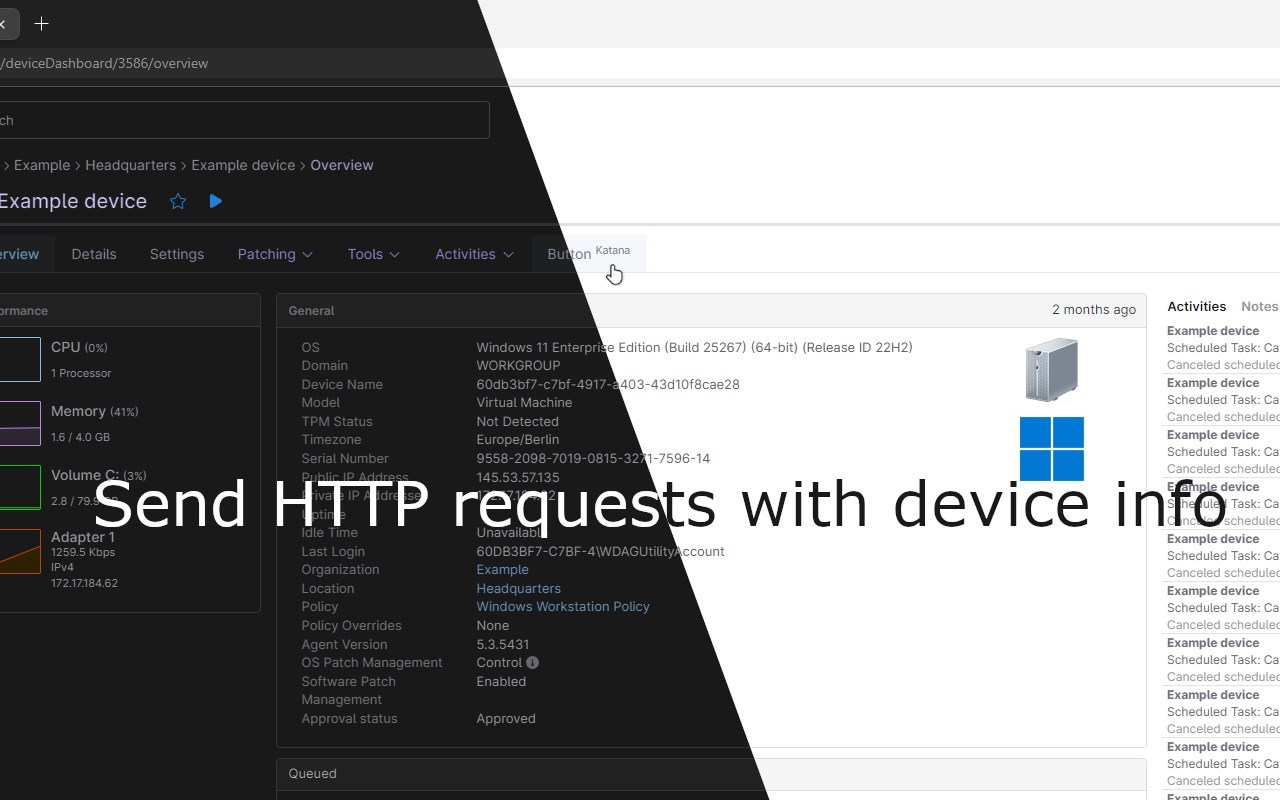The image size is (1280, 800).
Task: Expand the Activities dropdown tab
Action: (474, 254)
